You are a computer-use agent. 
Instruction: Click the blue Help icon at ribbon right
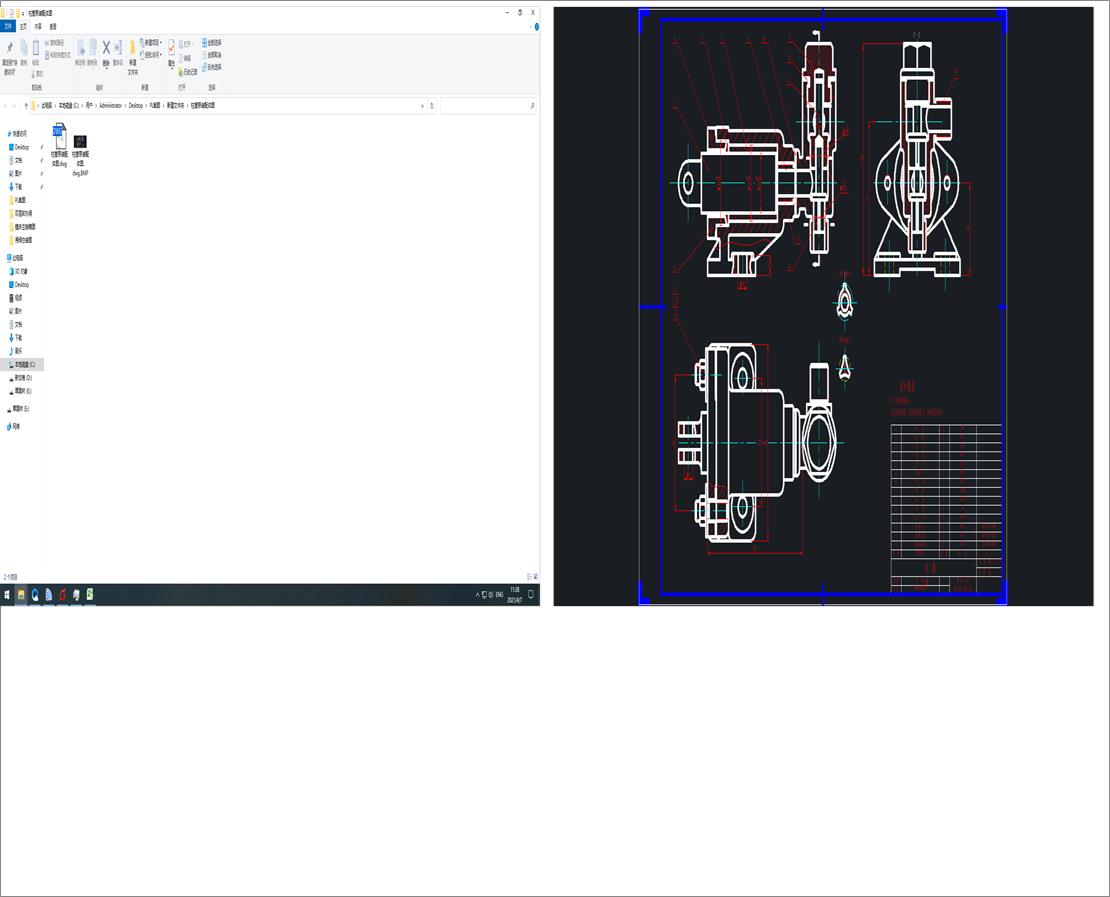[x=537, y=27]
